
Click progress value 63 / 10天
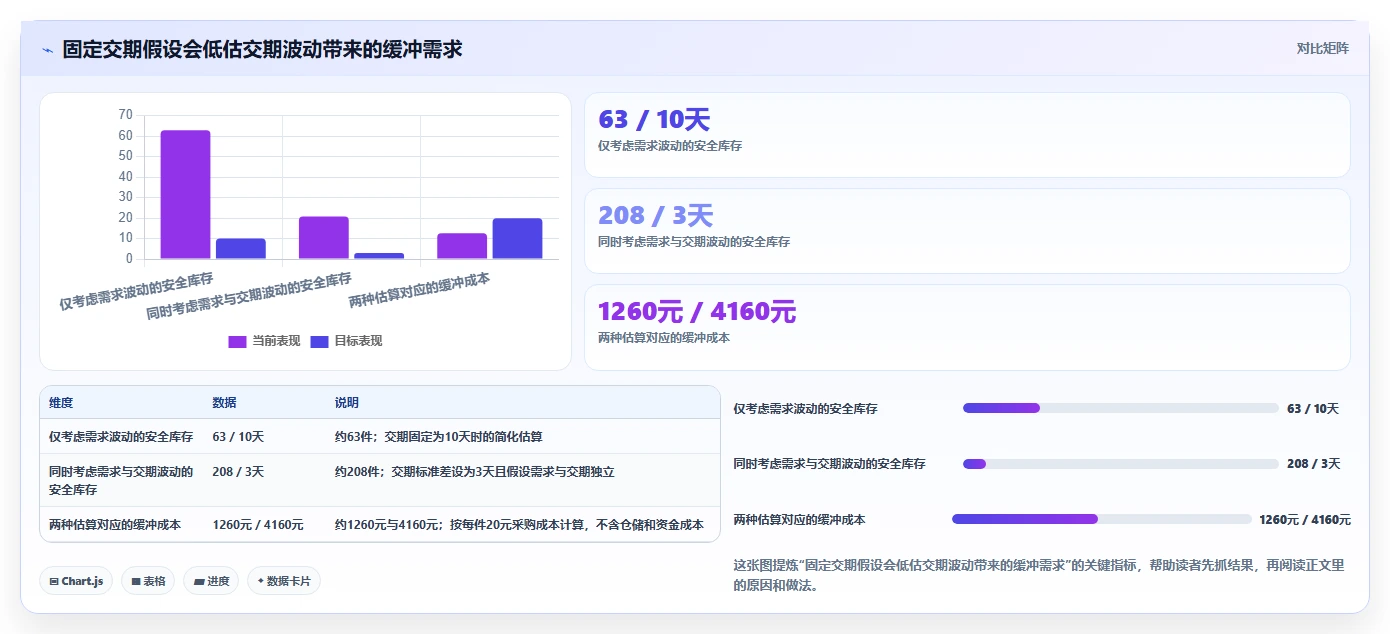tap(1312, 409)
